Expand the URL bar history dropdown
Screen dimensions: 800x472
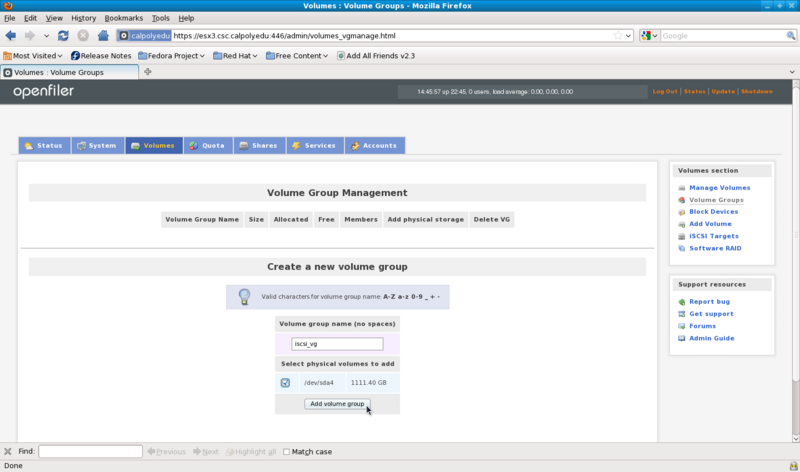(x=629, y=36)
